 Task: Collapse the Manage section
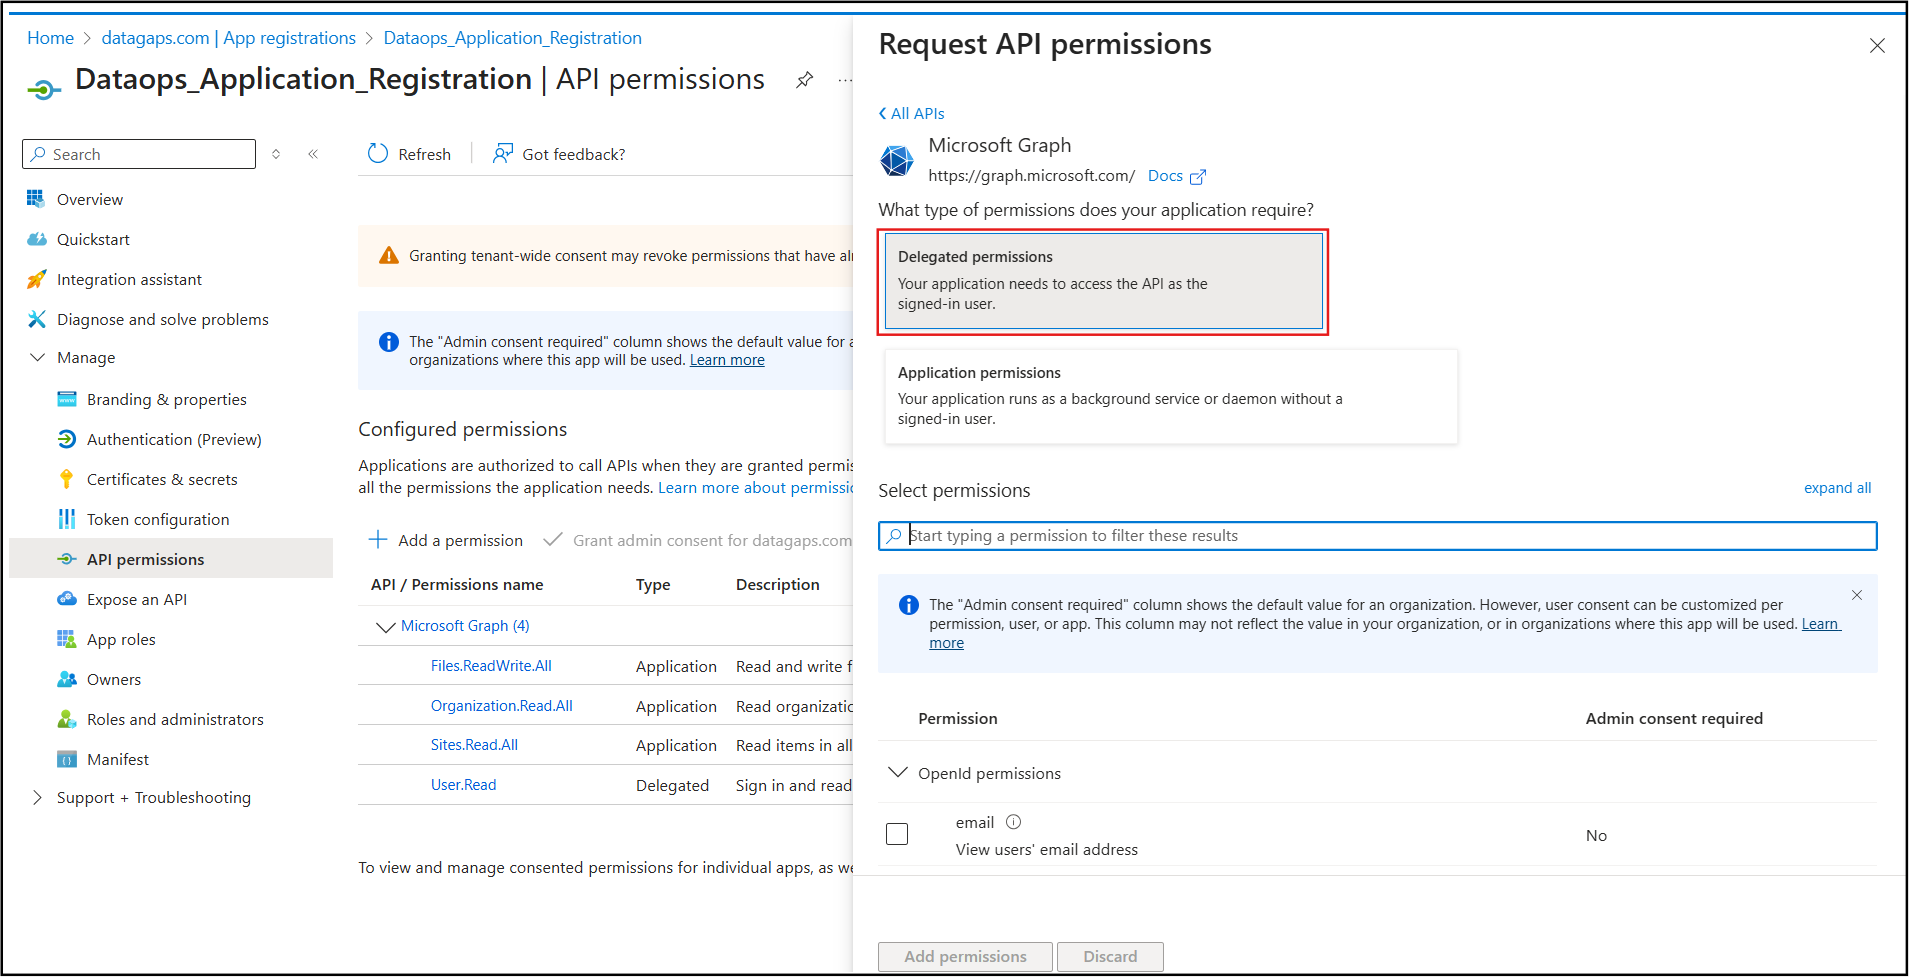point(38,357)
